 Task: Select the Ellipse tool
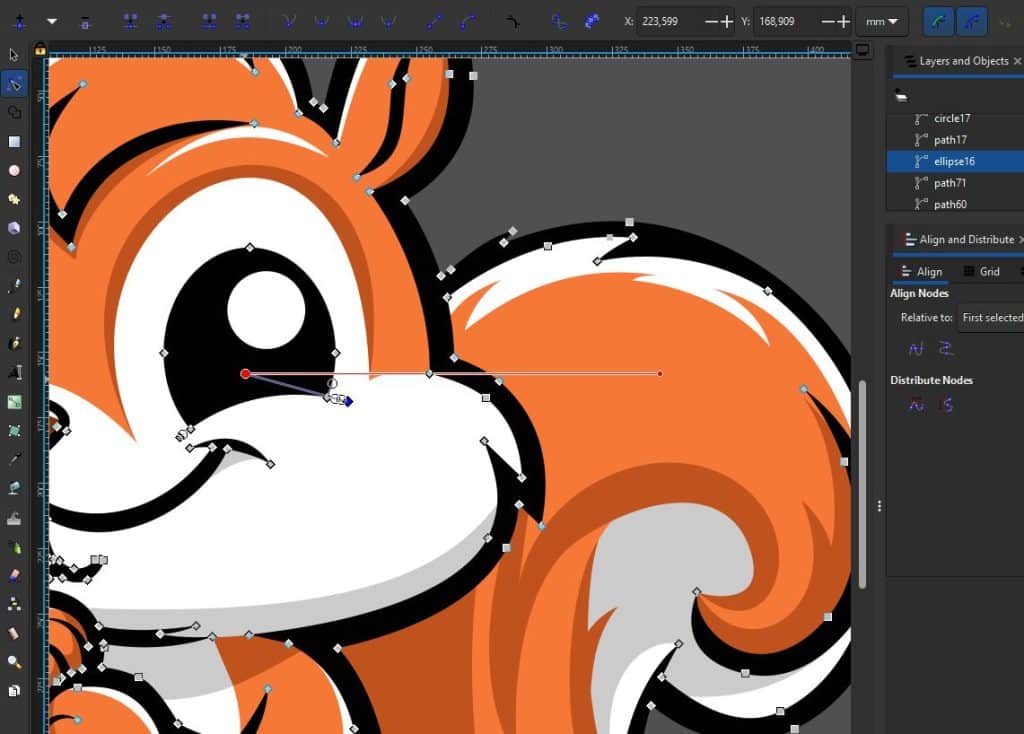(14, 170)
